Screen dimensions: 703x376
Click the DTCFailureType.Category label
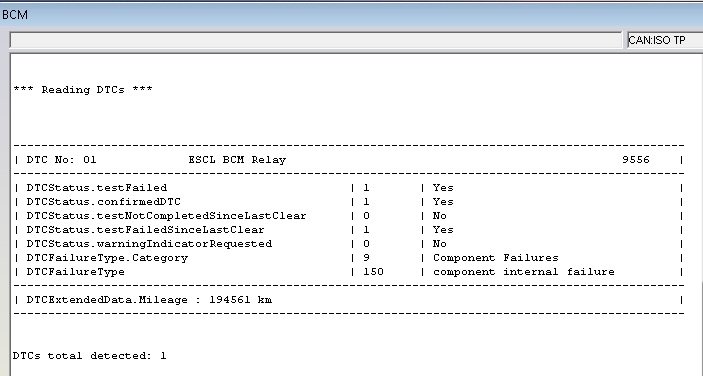pos(107,258)
